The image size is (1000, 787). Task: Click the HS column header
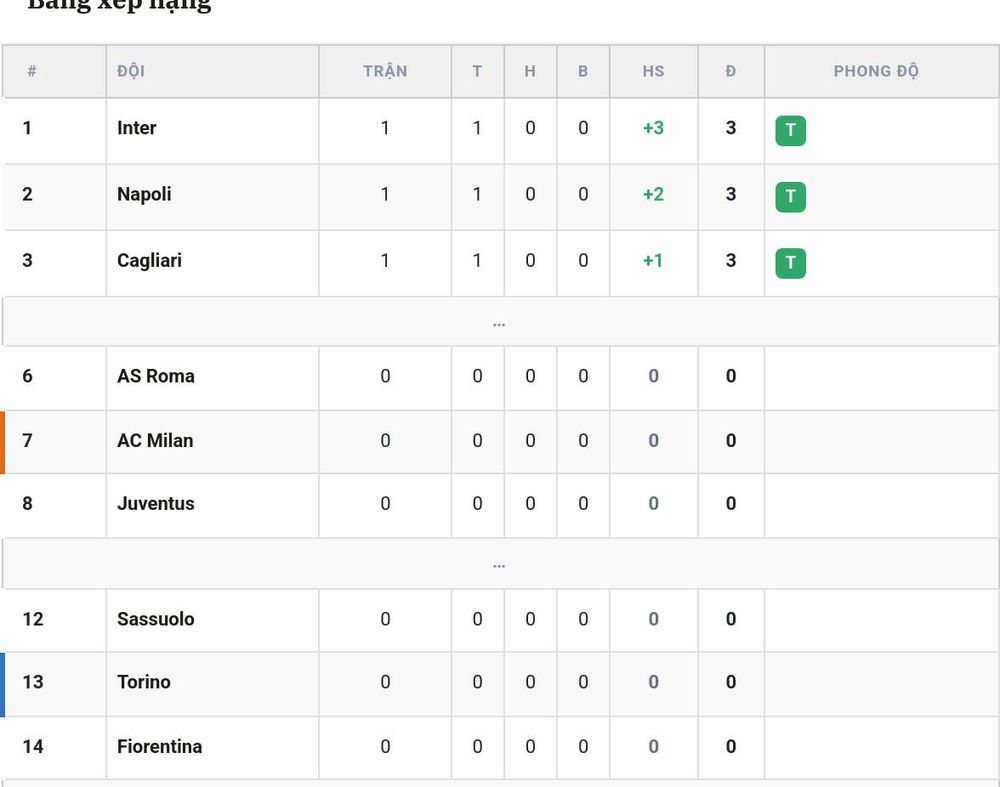(x=653, y=71)
